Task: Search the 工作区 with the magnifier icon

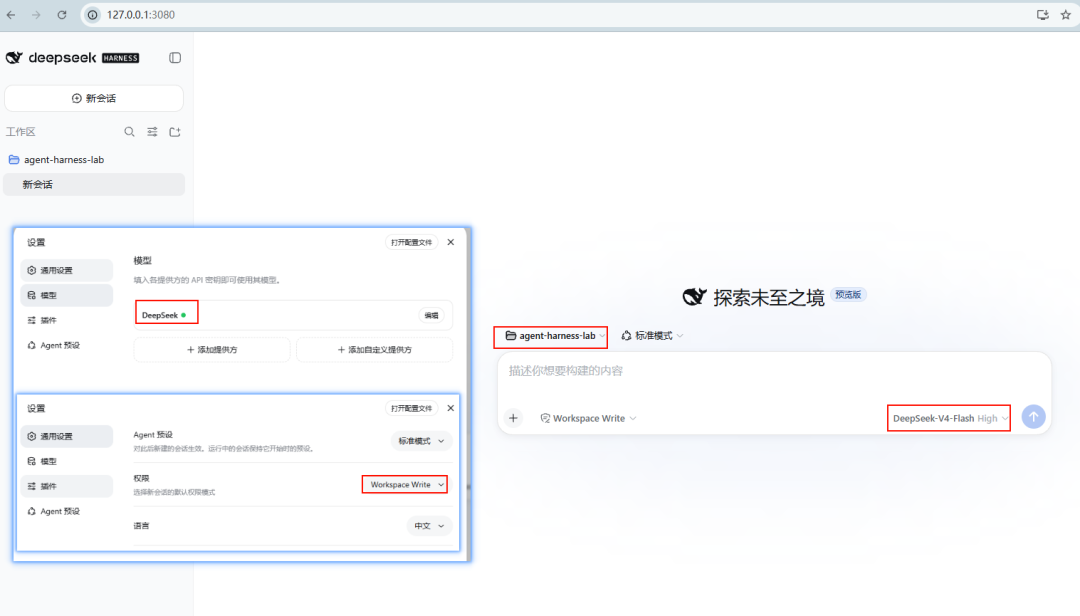Action: 129,132
